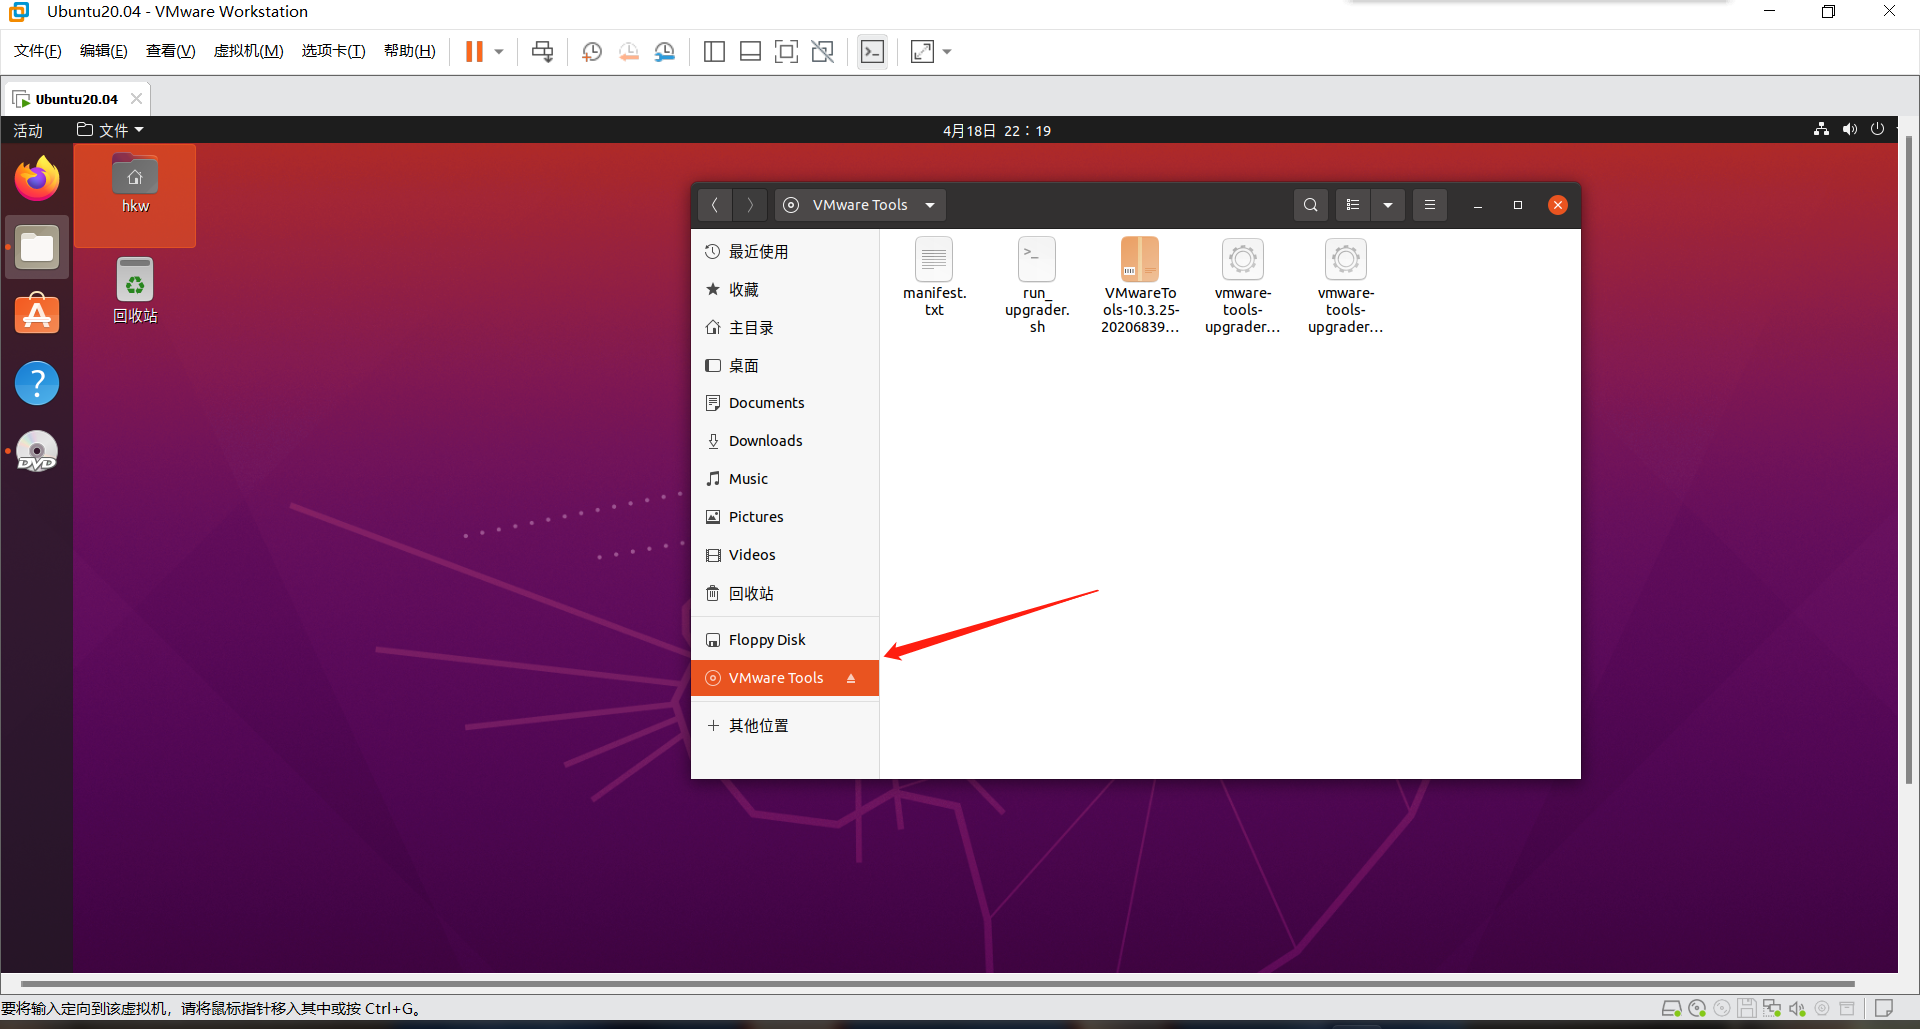Click the VMware pause virtual machine icon
The image size is (1920, 1029).
[474, 52]
